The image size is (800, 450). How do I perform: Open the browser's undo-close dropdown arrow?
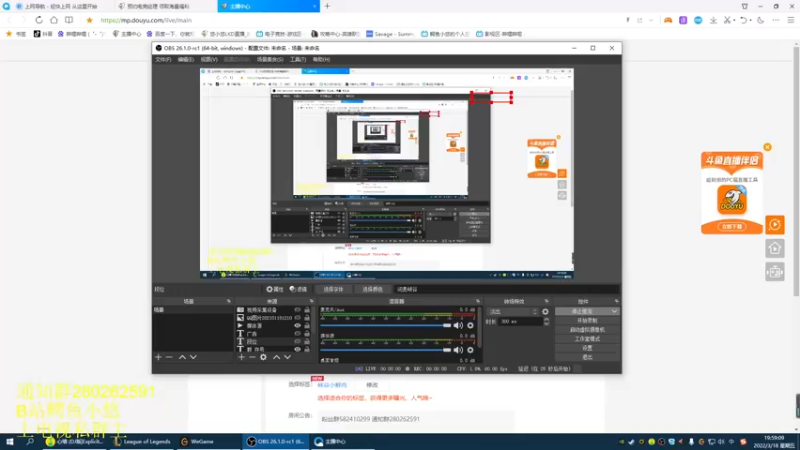click(x=751, y=20)
